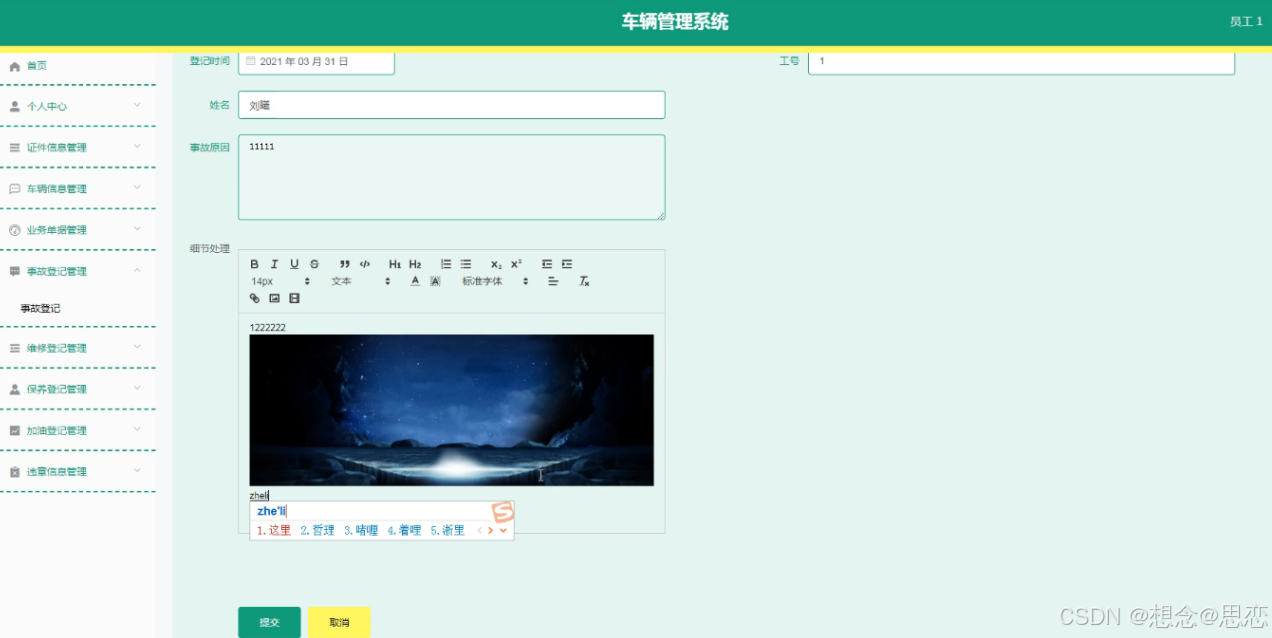Increase indent in editor
Viewport: 1272px width, 638px height.
(567, 264)
